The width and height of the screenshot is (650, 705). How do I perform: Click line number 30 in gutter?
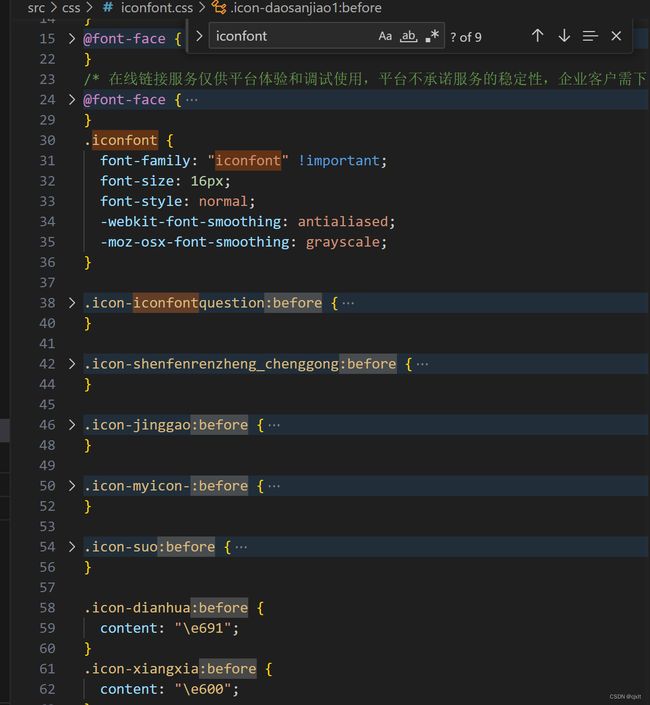click(47, 140)
